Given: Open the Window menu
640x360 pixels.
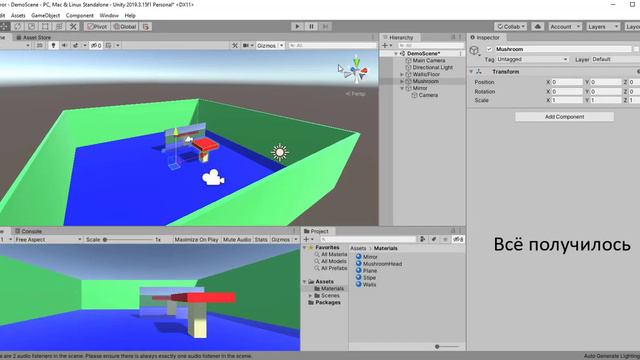Looking at the screenshot, I should (109, 16).
